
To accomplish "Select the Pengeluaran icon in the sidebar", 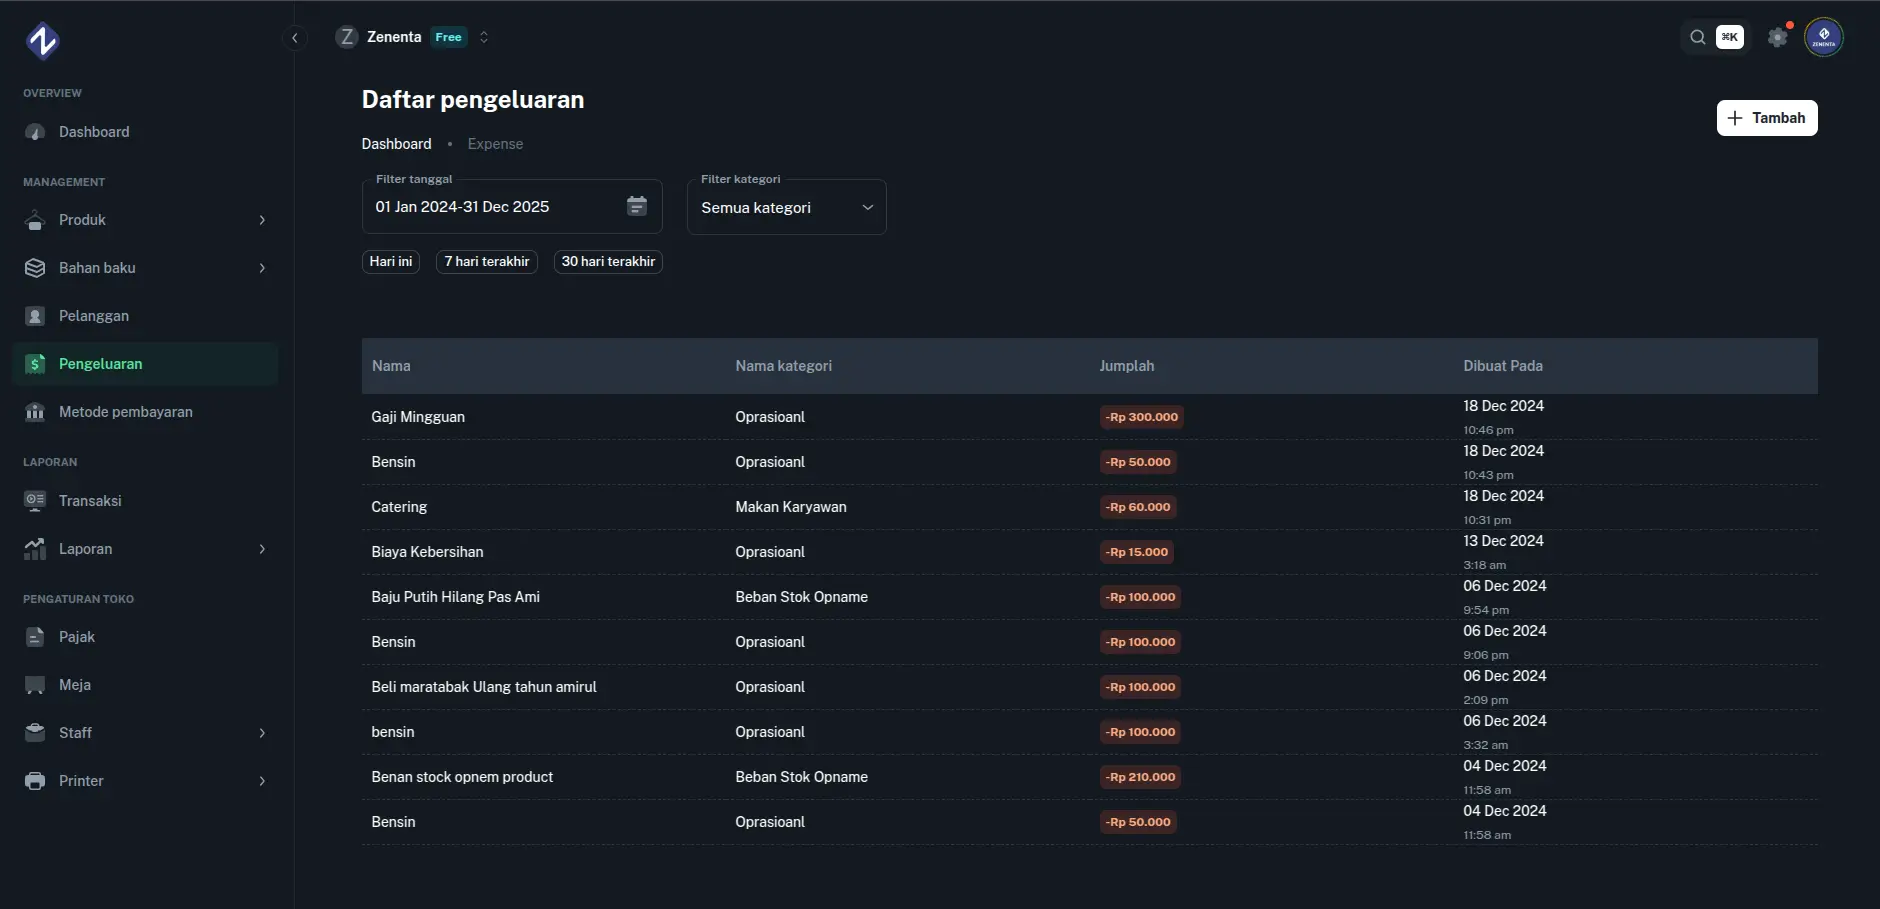I will [35, 363].
